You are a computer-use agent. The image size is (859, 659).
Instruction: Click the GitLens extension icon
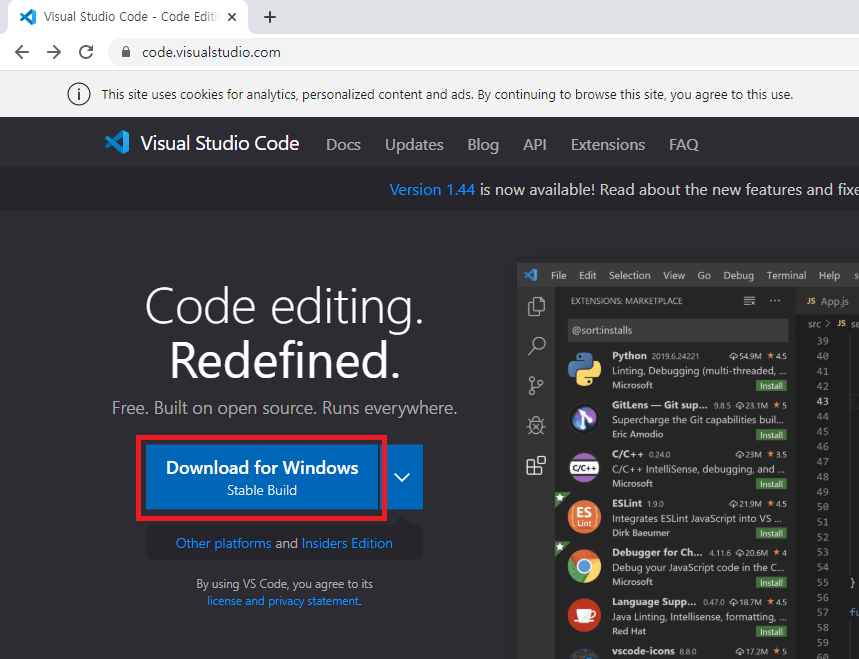585,419
